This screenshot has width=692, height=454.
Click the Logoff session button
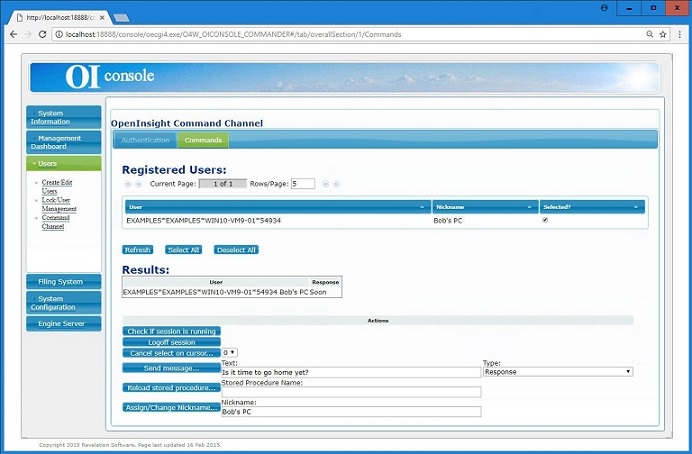171,342
